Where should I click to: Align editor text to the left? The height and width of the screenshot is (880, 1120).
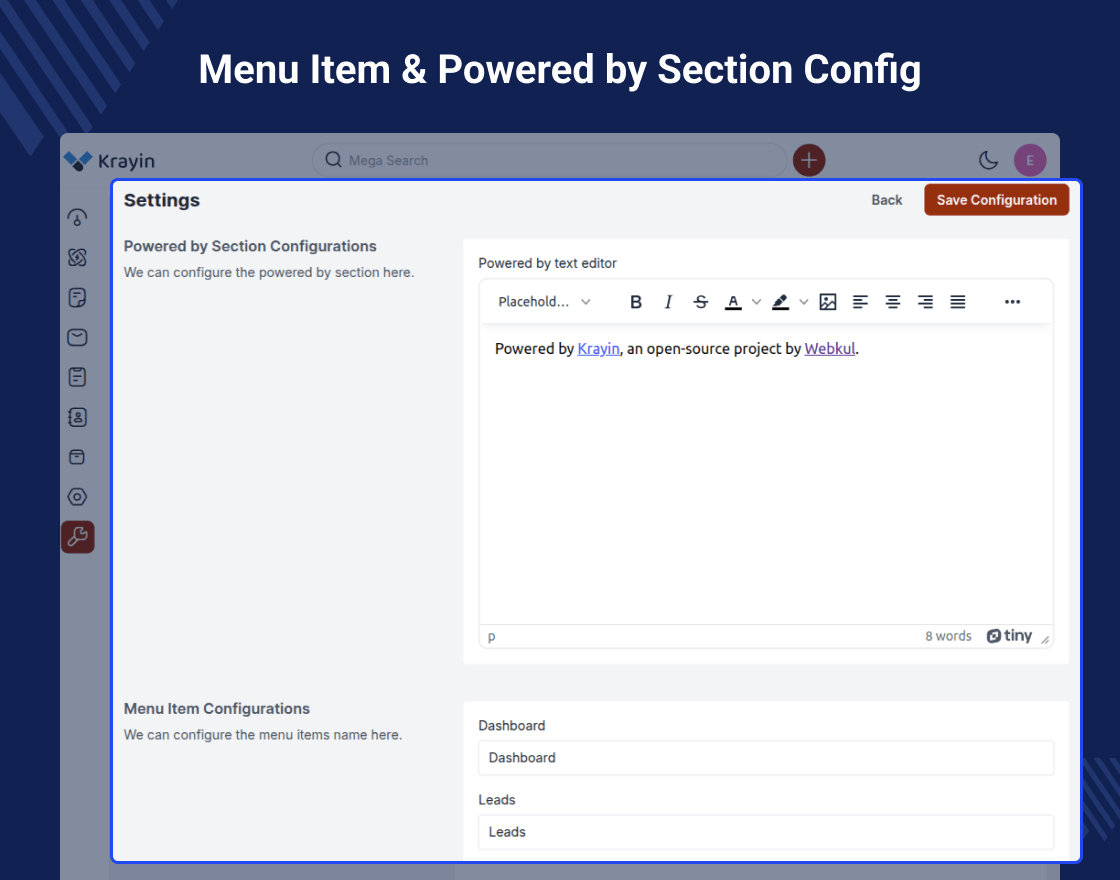pyautogui.click(x=860, y=302)
